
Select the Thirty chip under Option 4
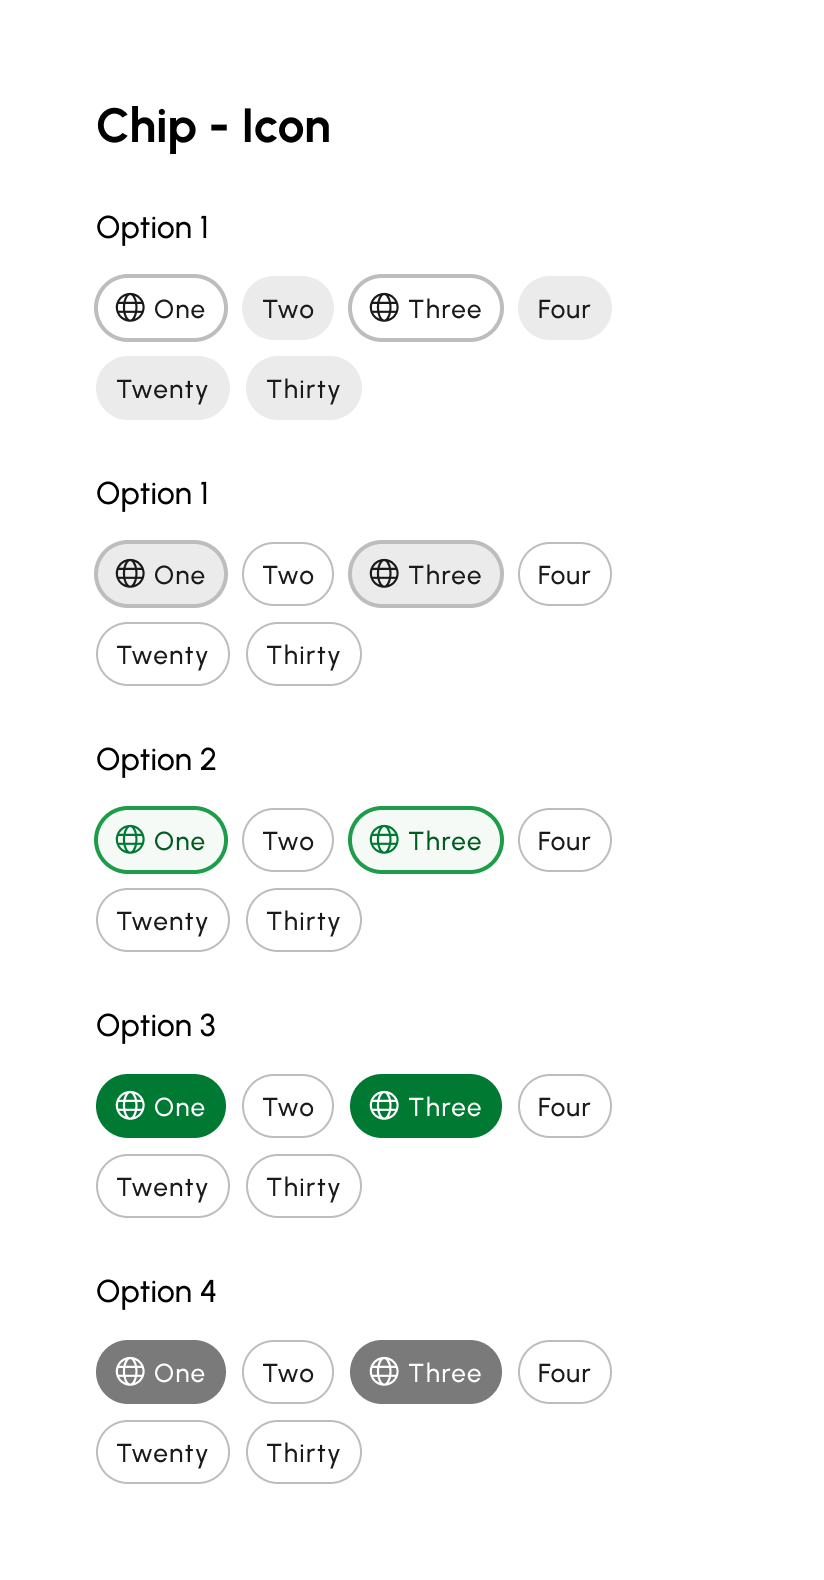tap(303, 1452)
